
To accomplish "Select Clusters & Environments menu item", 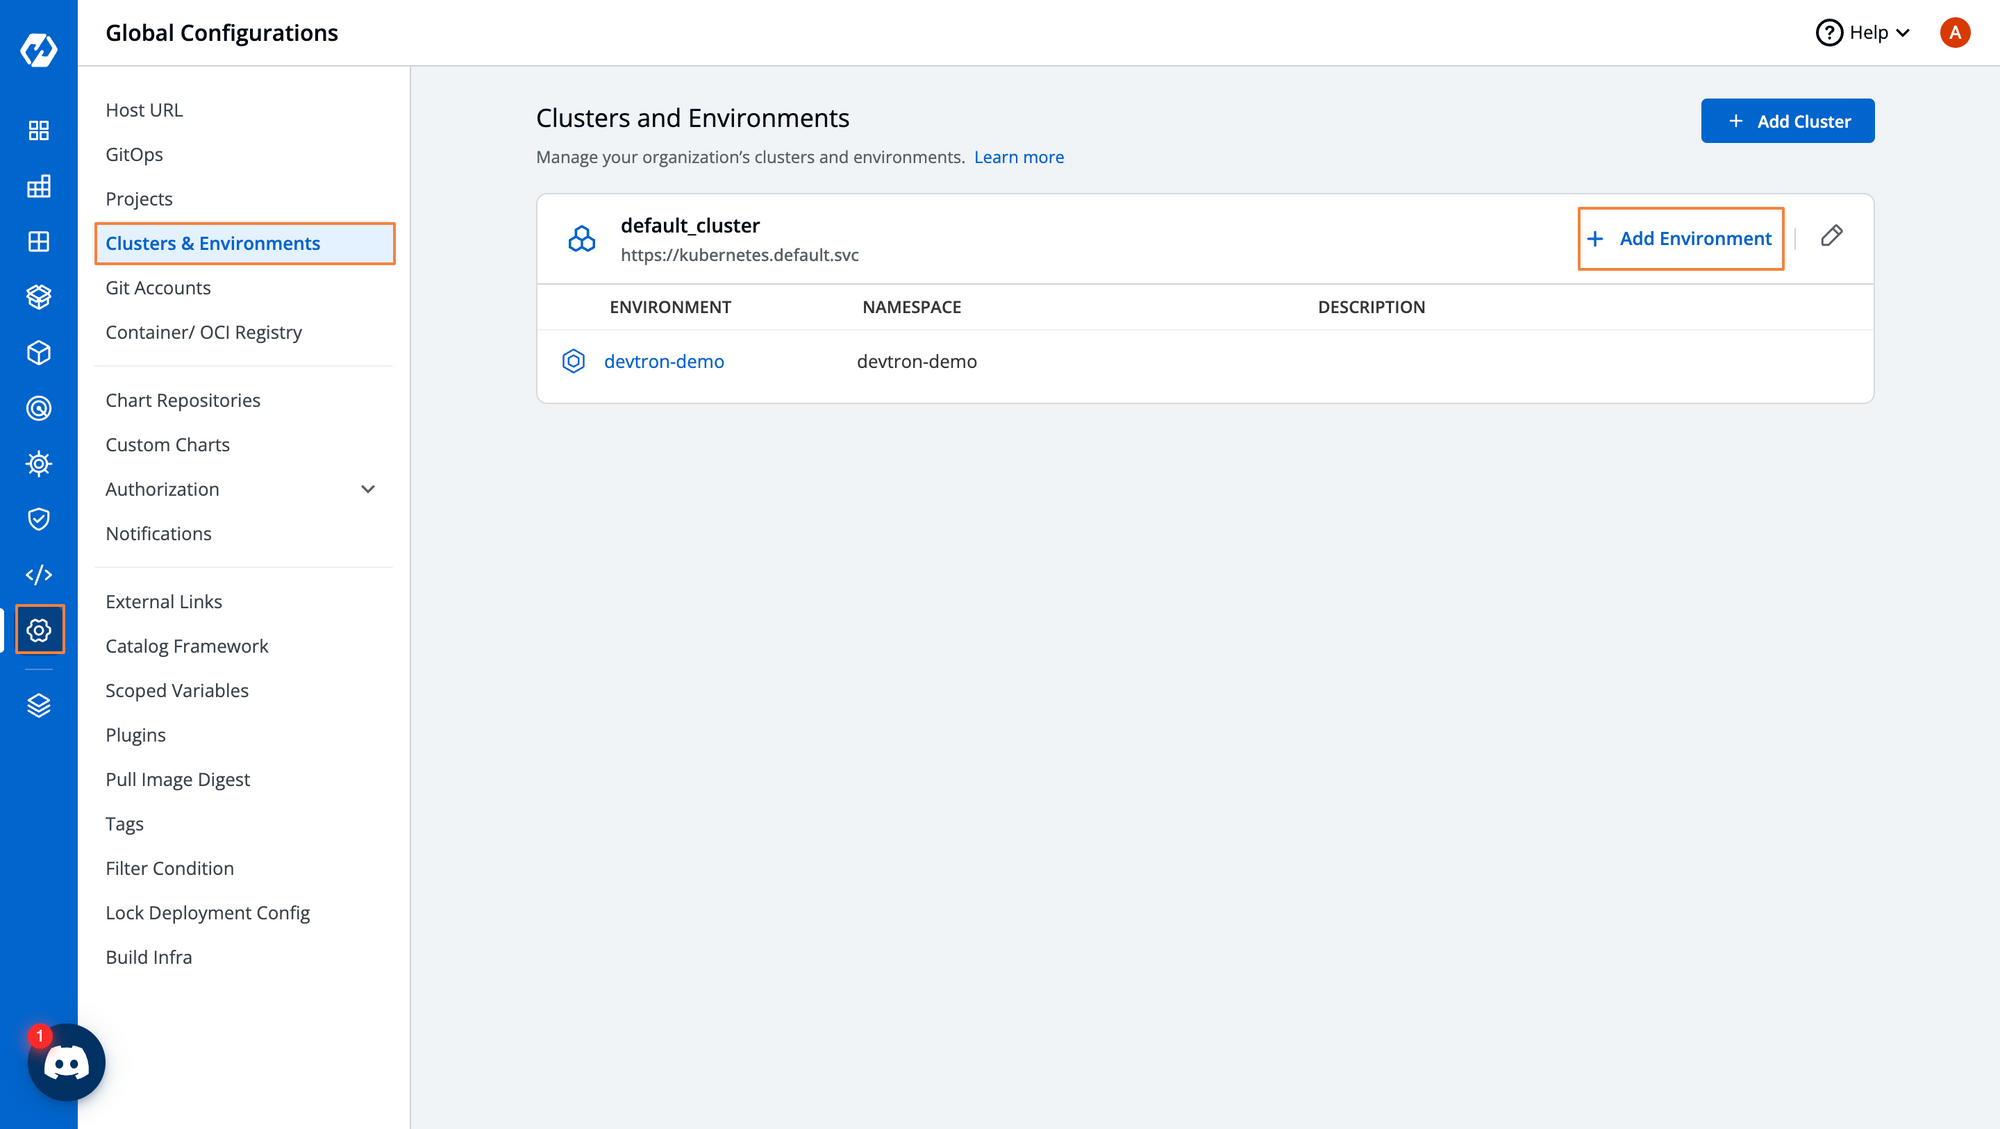I will pyautogui.click(x=245, y=243).
